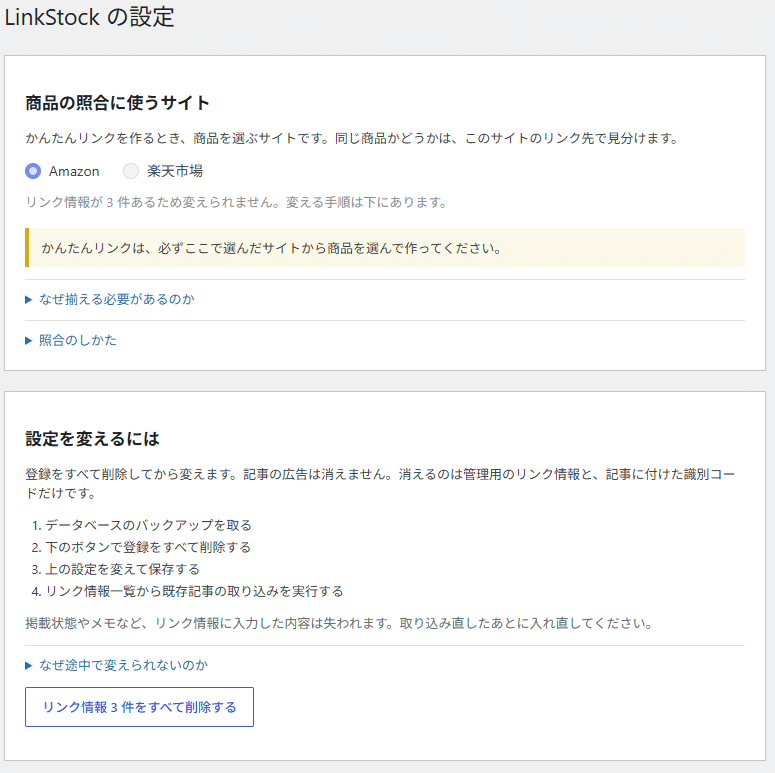Click step 1 データベースのバックアップを取る
The width and height of the screenshot is (775, 773).
[x=148, y=525]
